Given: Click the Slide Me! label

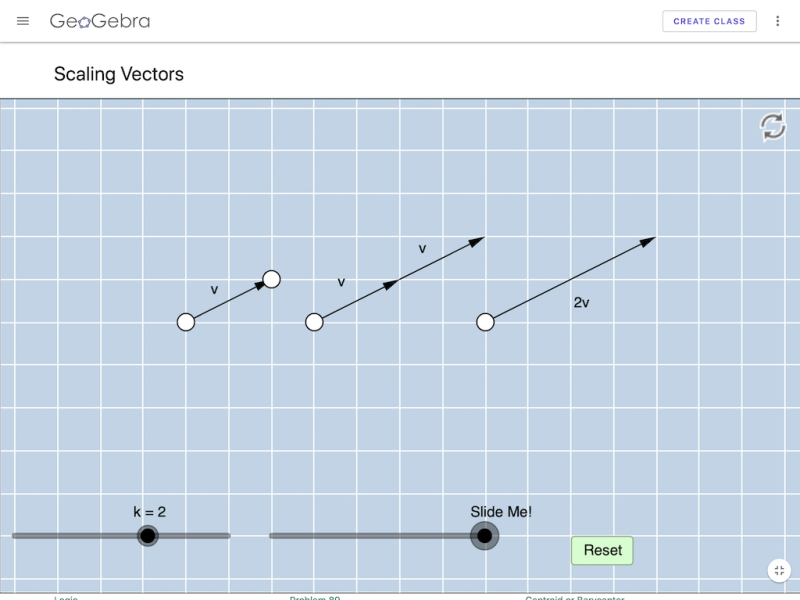Looking at the screenshot, I should pos(502,511).
